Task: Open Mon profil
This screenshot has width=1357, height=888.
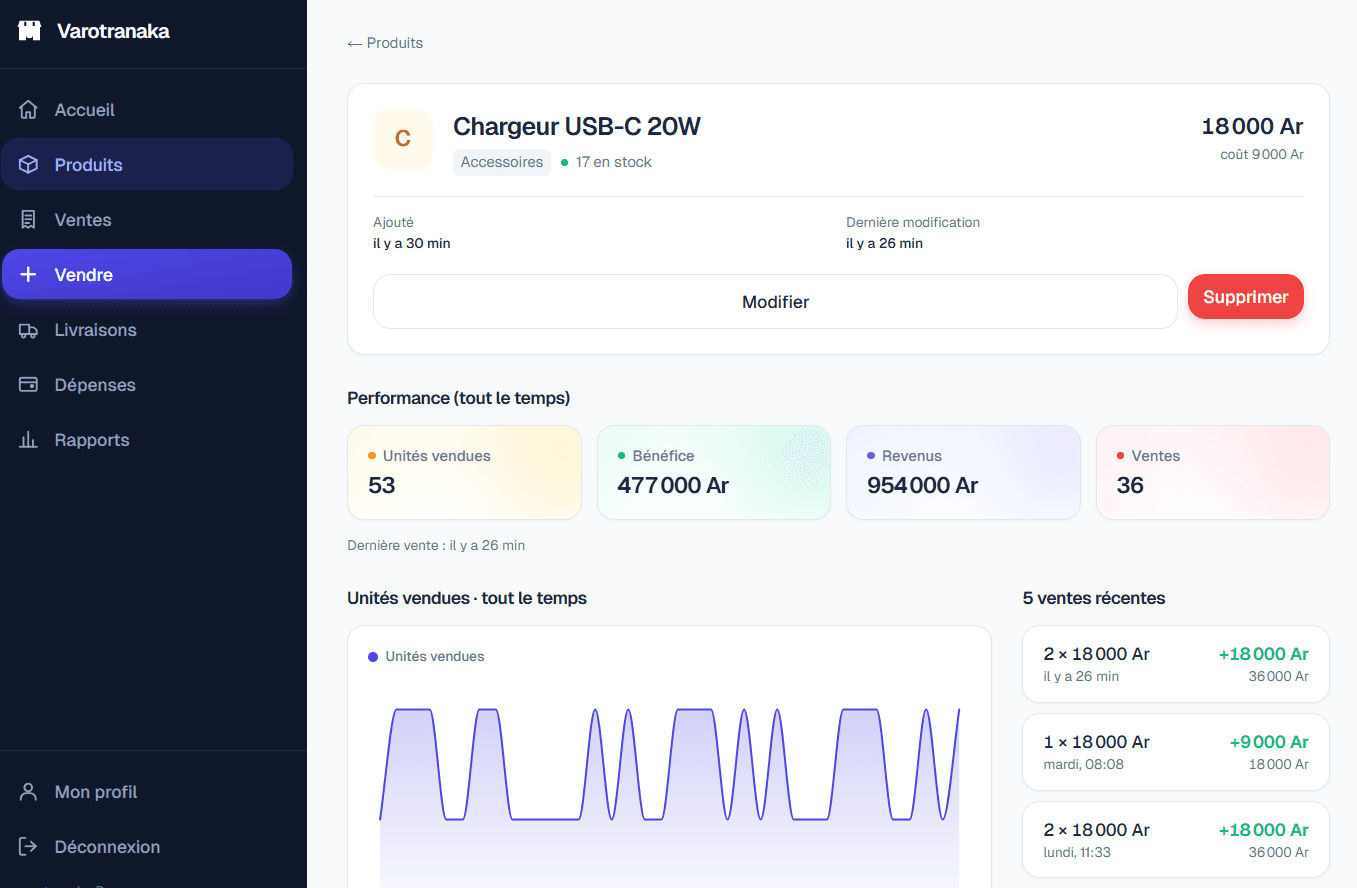Action: coord(147,792)
